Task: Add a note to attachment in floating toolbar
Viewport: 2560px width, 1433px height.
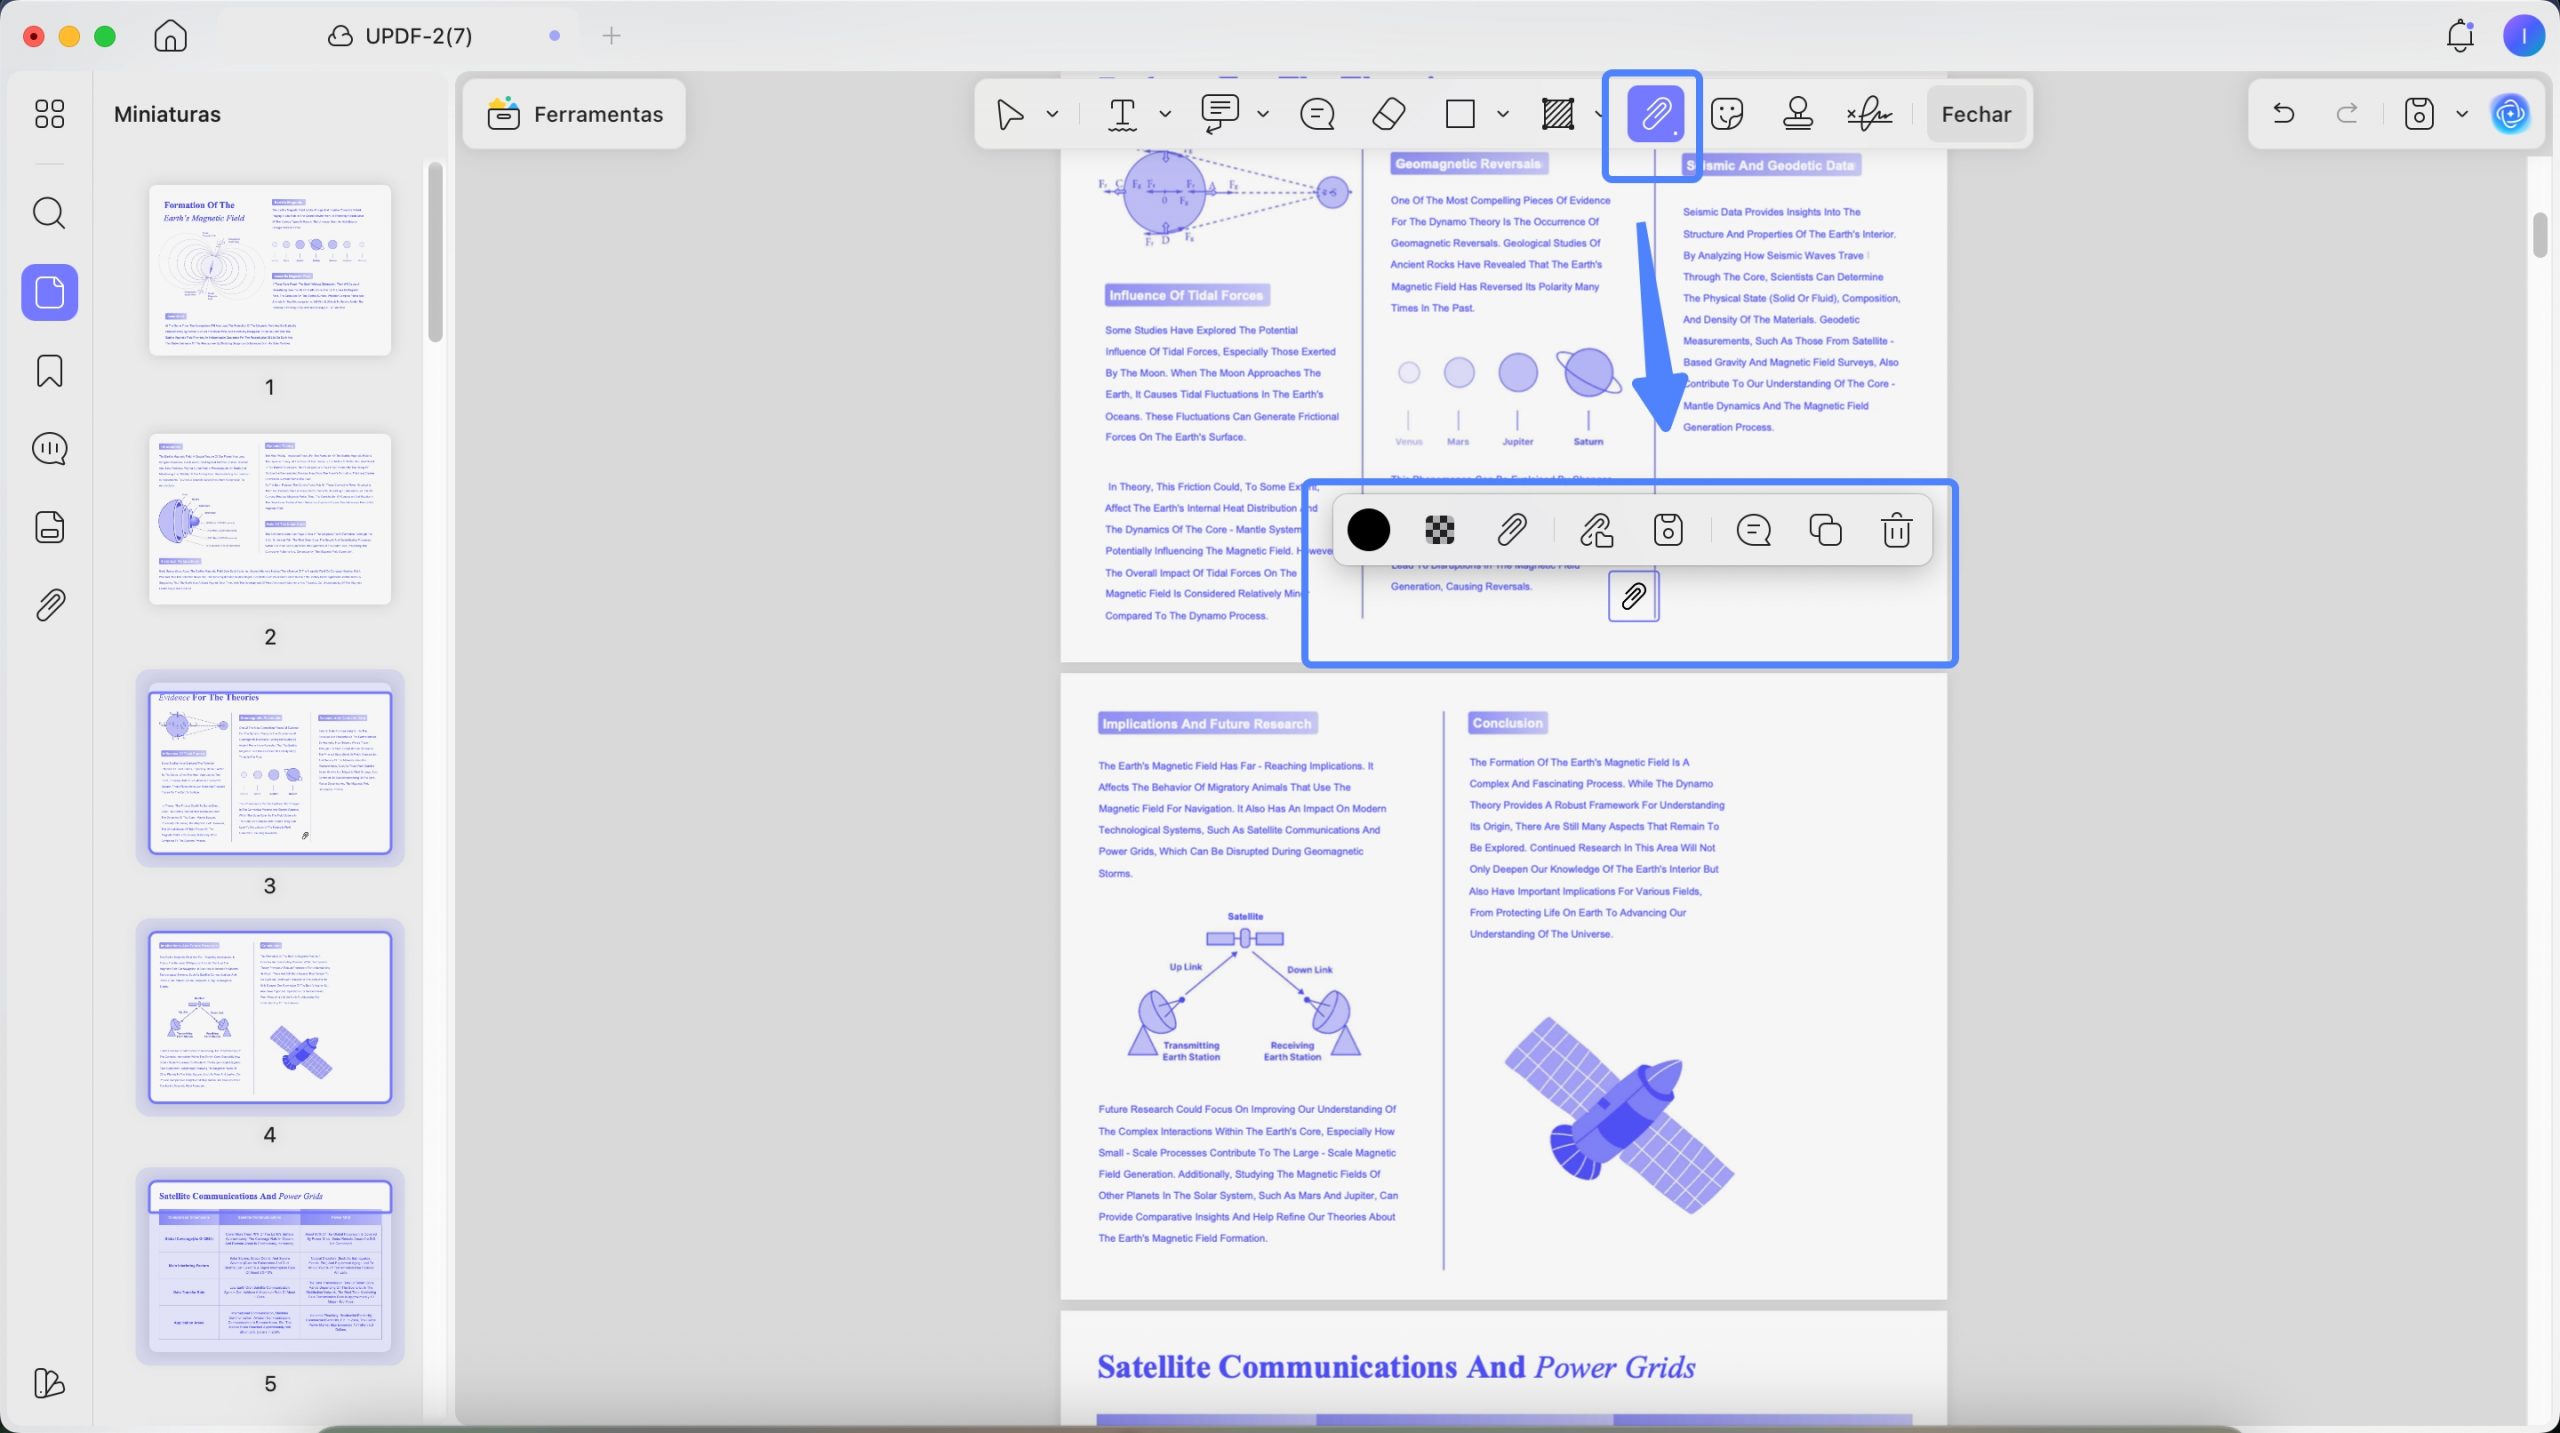Action: pyautogui.click(x=1753, y=530)
